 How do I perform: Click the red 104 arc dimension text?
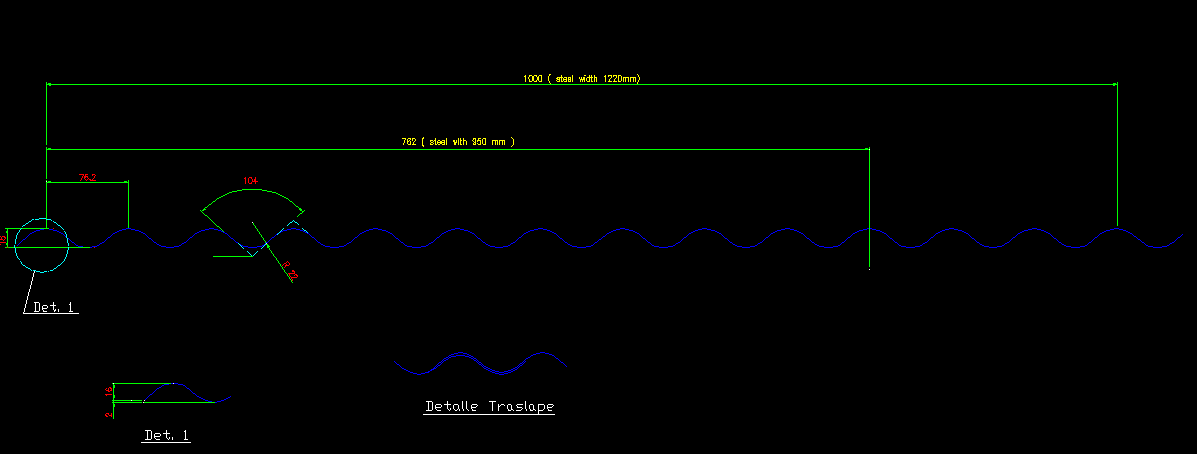250,181
